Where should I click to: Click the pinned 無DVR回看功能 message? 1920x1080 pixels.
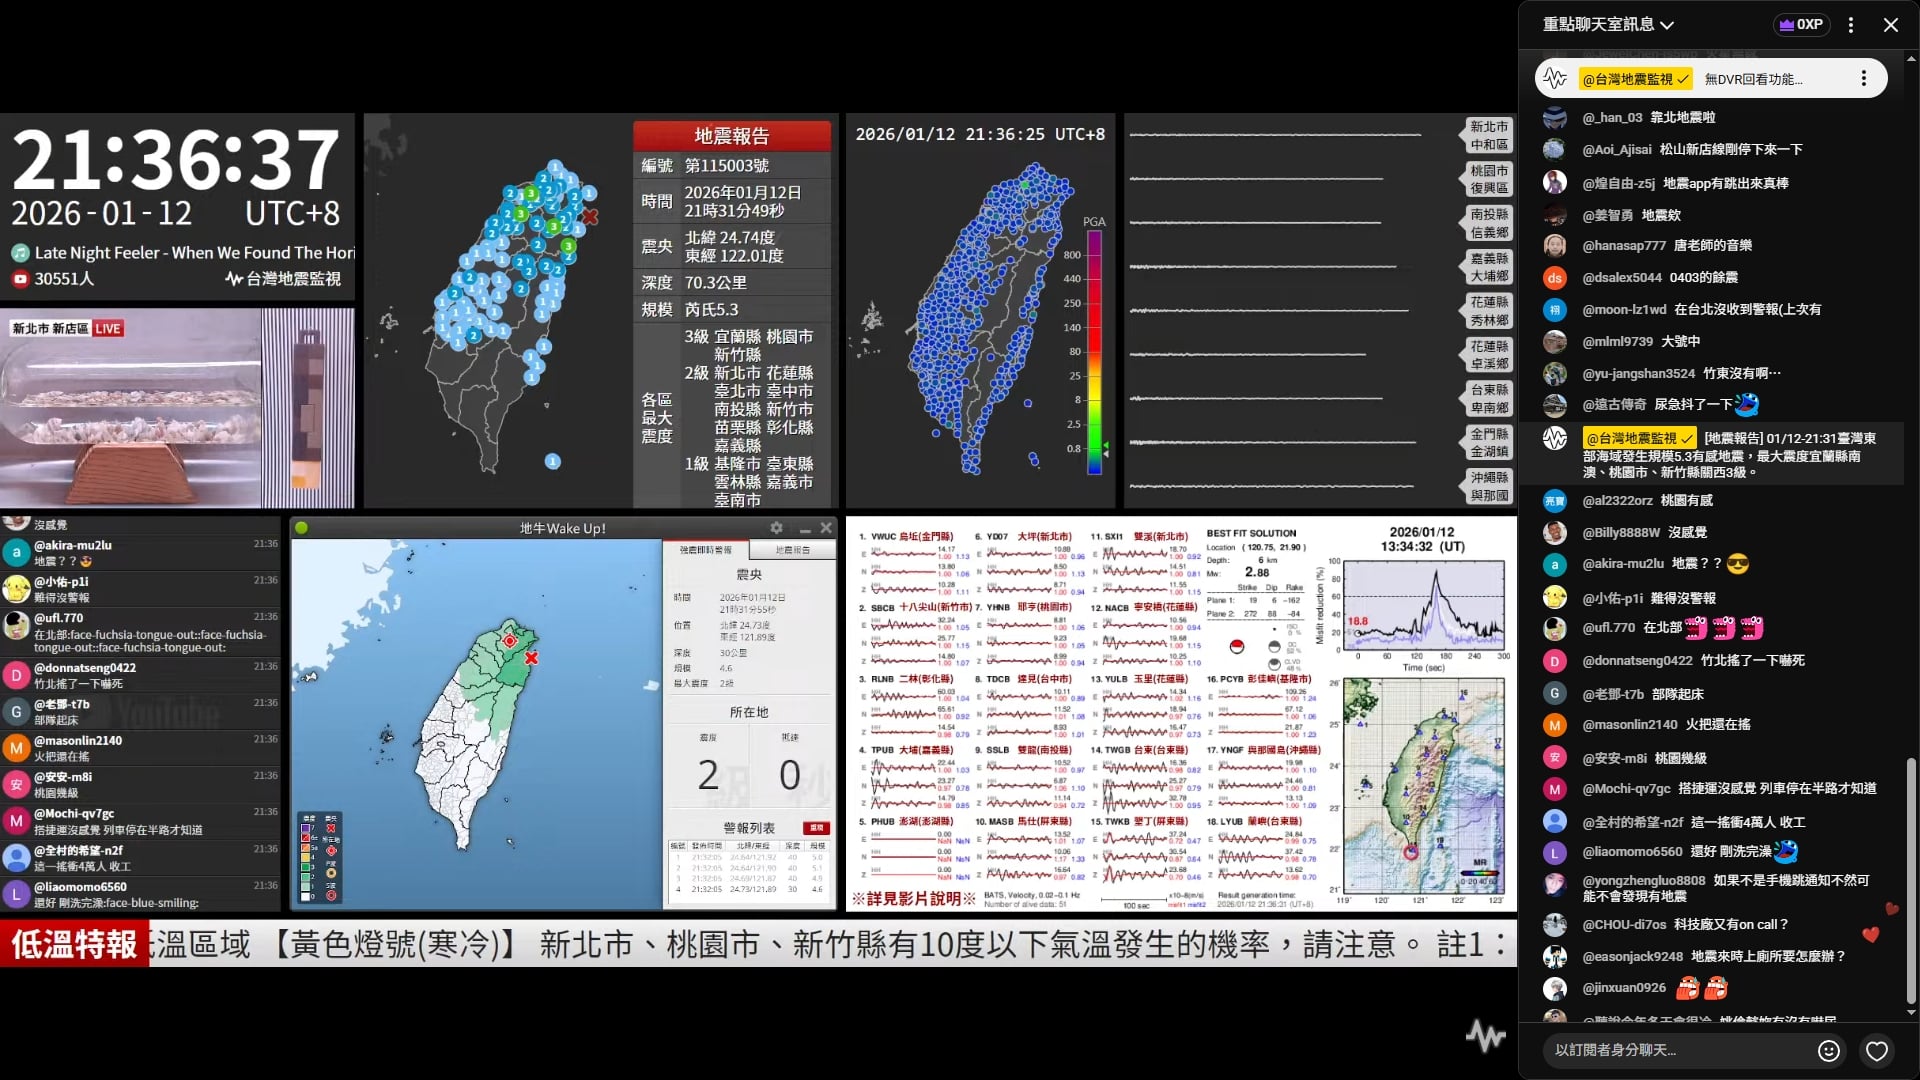point(1753,79)
